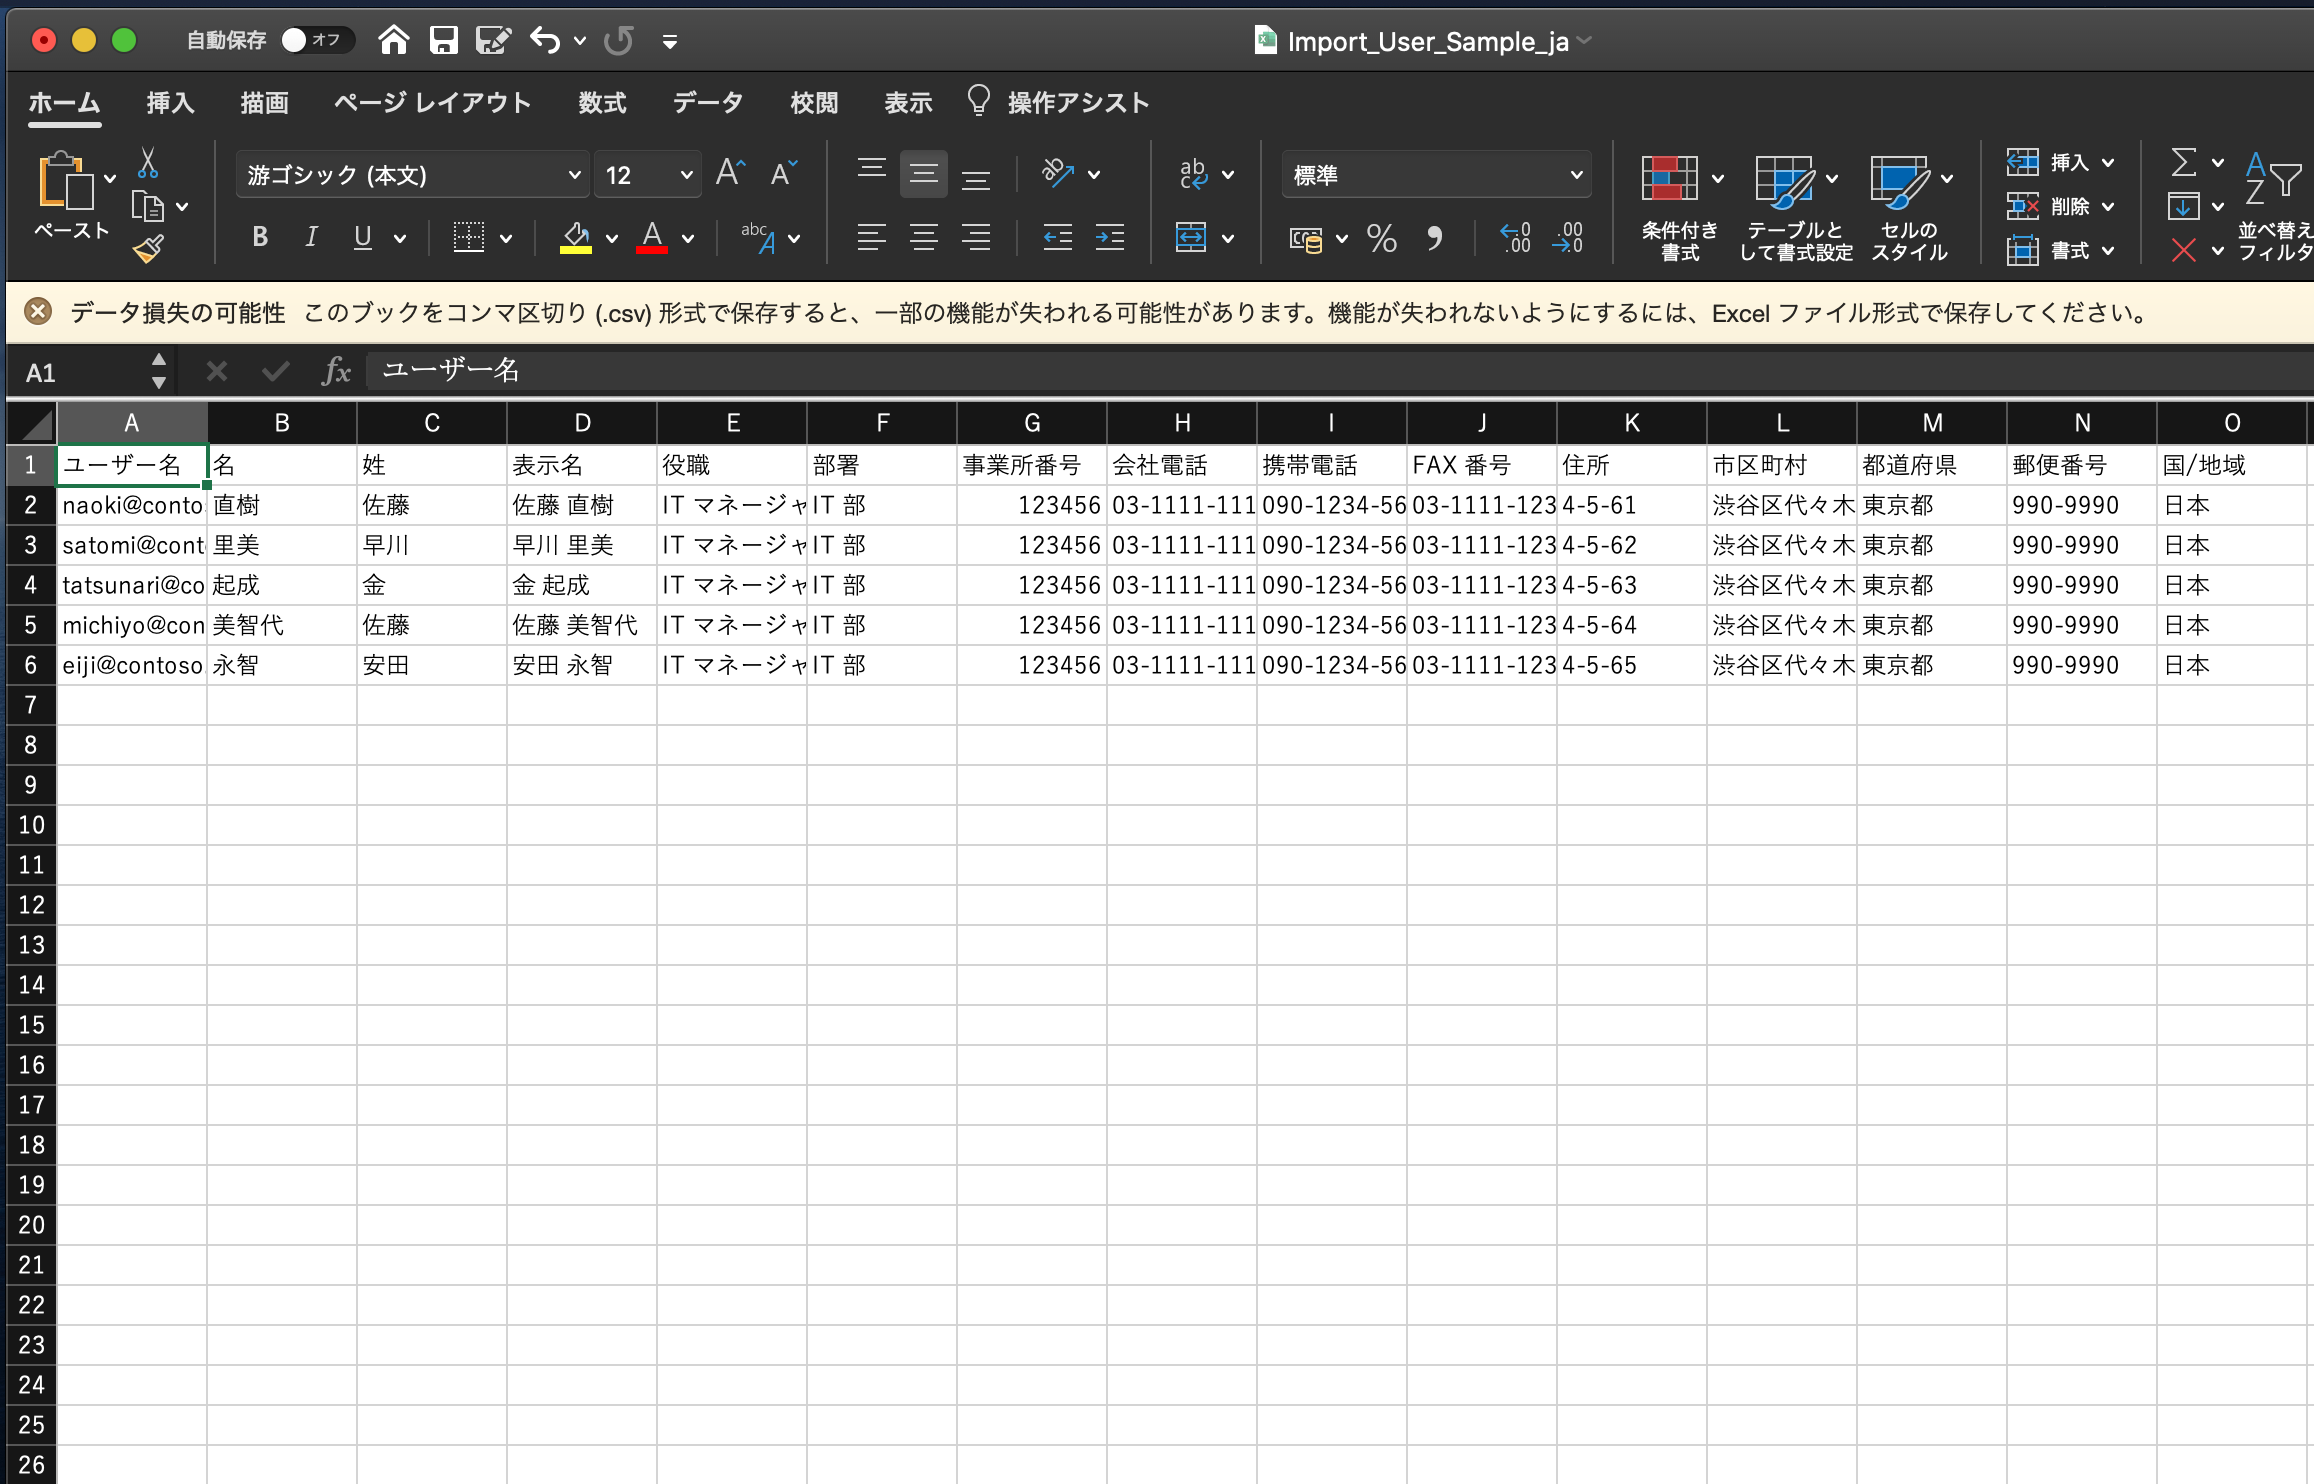The height and width of the screenshot is (1484, 2314).
Task: Click the Select All corner triangle
Action: pos(33,424)
